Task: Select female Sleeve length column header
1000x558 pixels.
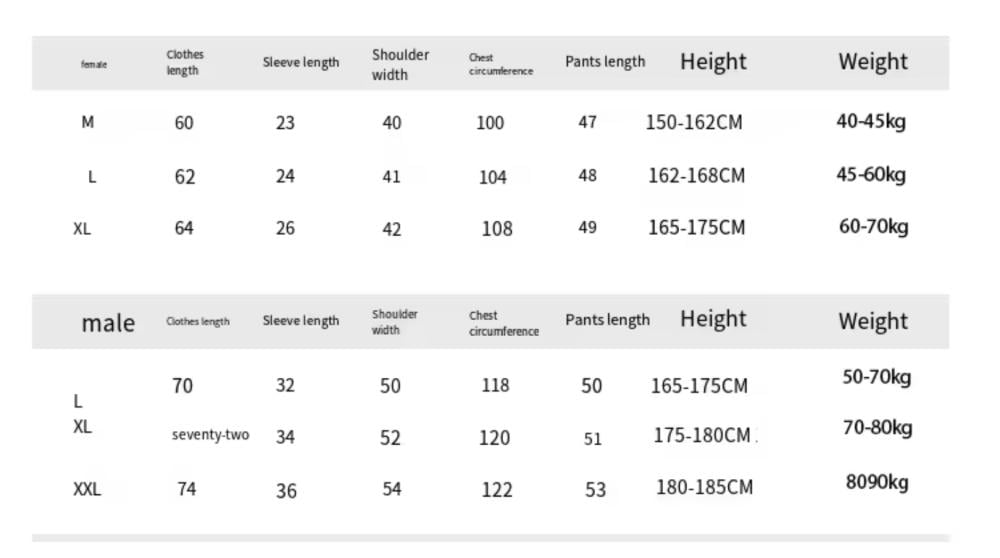Action: (301, 62)
